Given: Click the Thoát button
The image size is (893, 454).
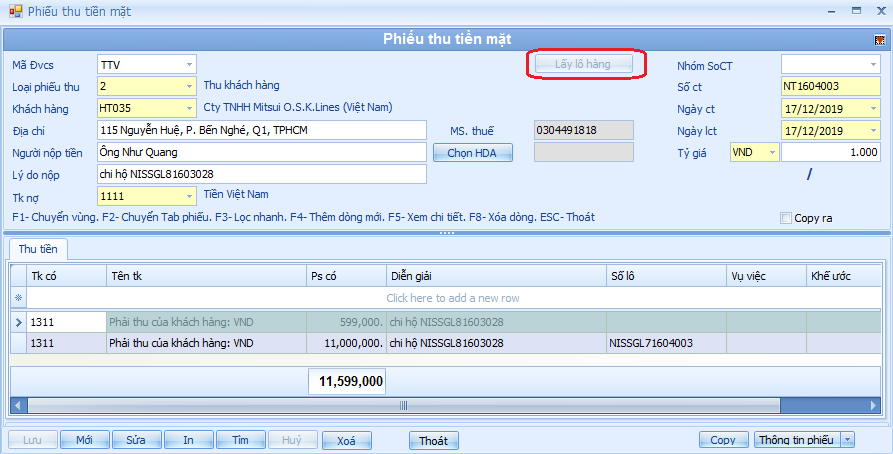Looking at the screenshot, I should point(433,440).
